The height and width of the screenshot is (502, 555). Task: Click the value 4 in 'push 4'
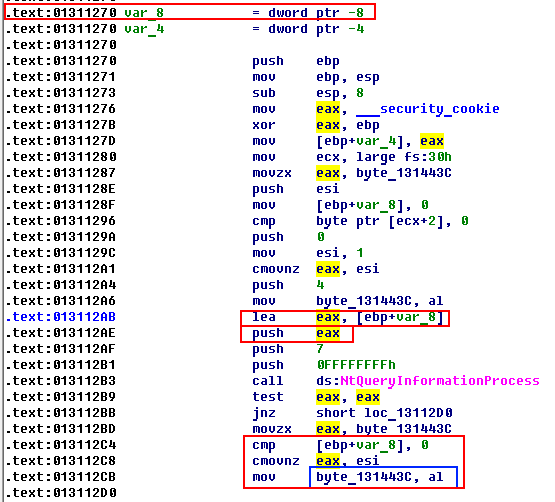click(320, 285)
